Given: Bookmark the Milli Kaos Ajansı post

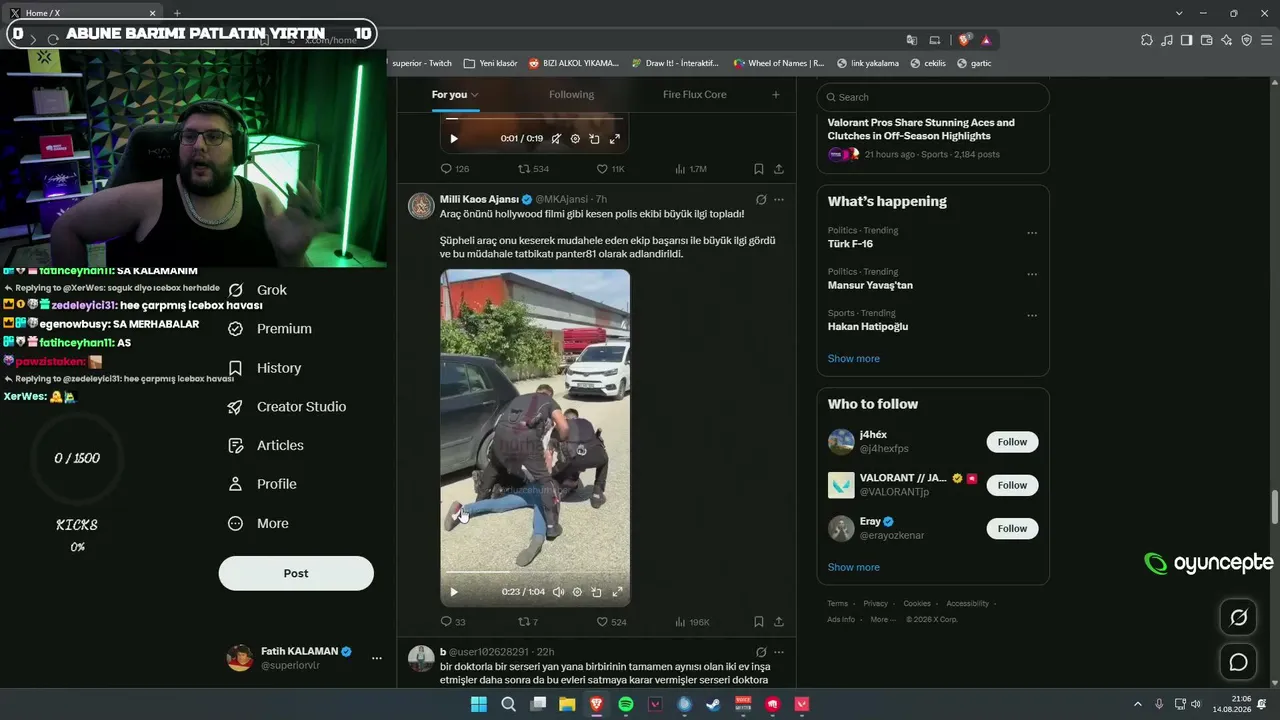Looking at the screenshot, I should point(759,622).
